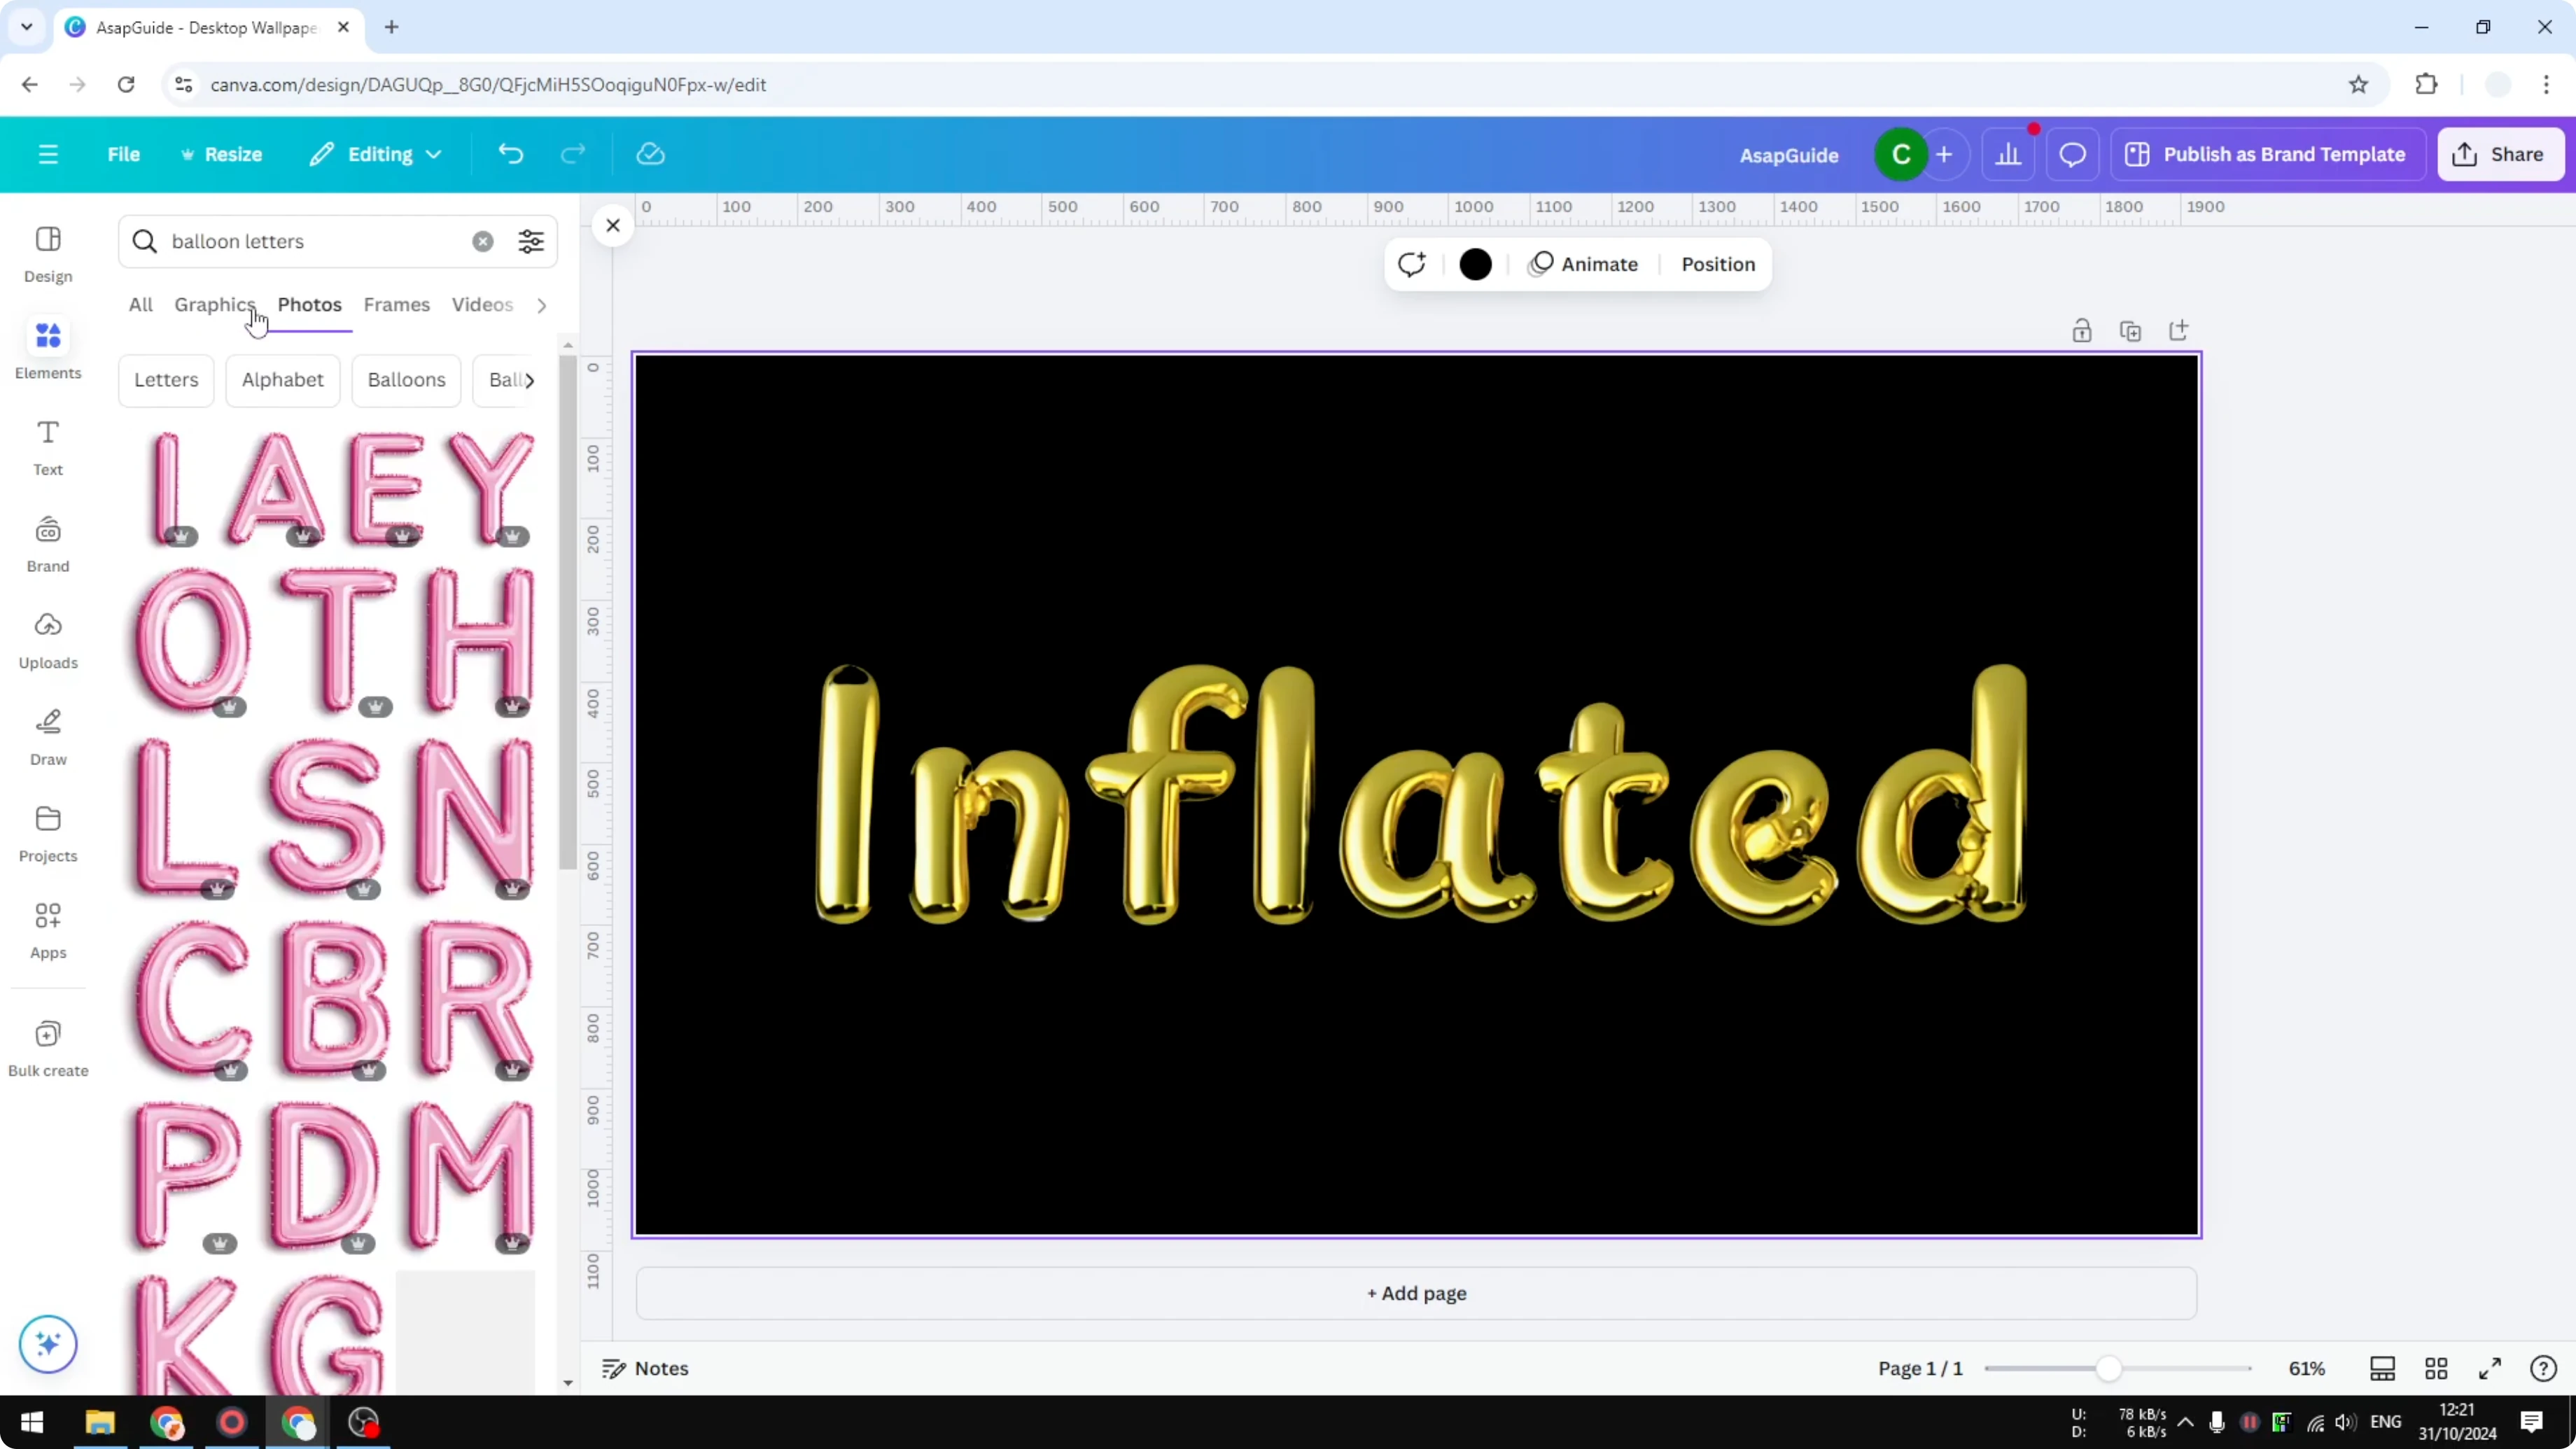
Task: Expand more element categories with the right chevron
Action: (541, 305)
